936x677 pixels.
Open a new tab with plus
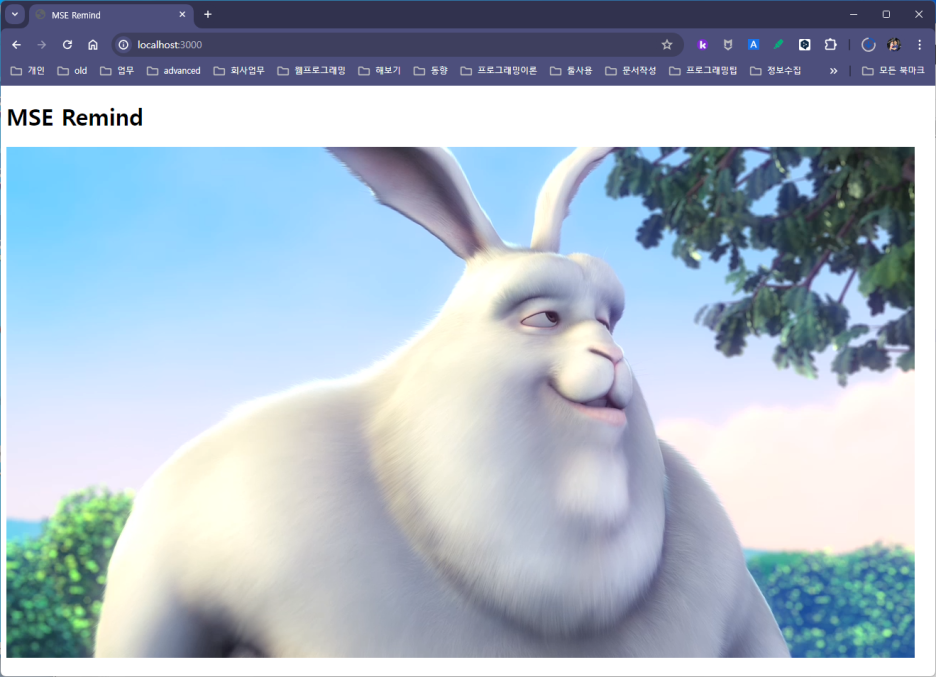point(208,14)
